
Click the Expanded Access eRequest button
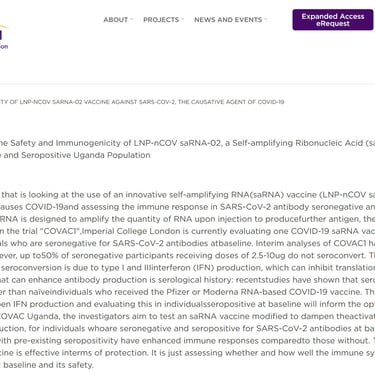click(x=333, y=20)
